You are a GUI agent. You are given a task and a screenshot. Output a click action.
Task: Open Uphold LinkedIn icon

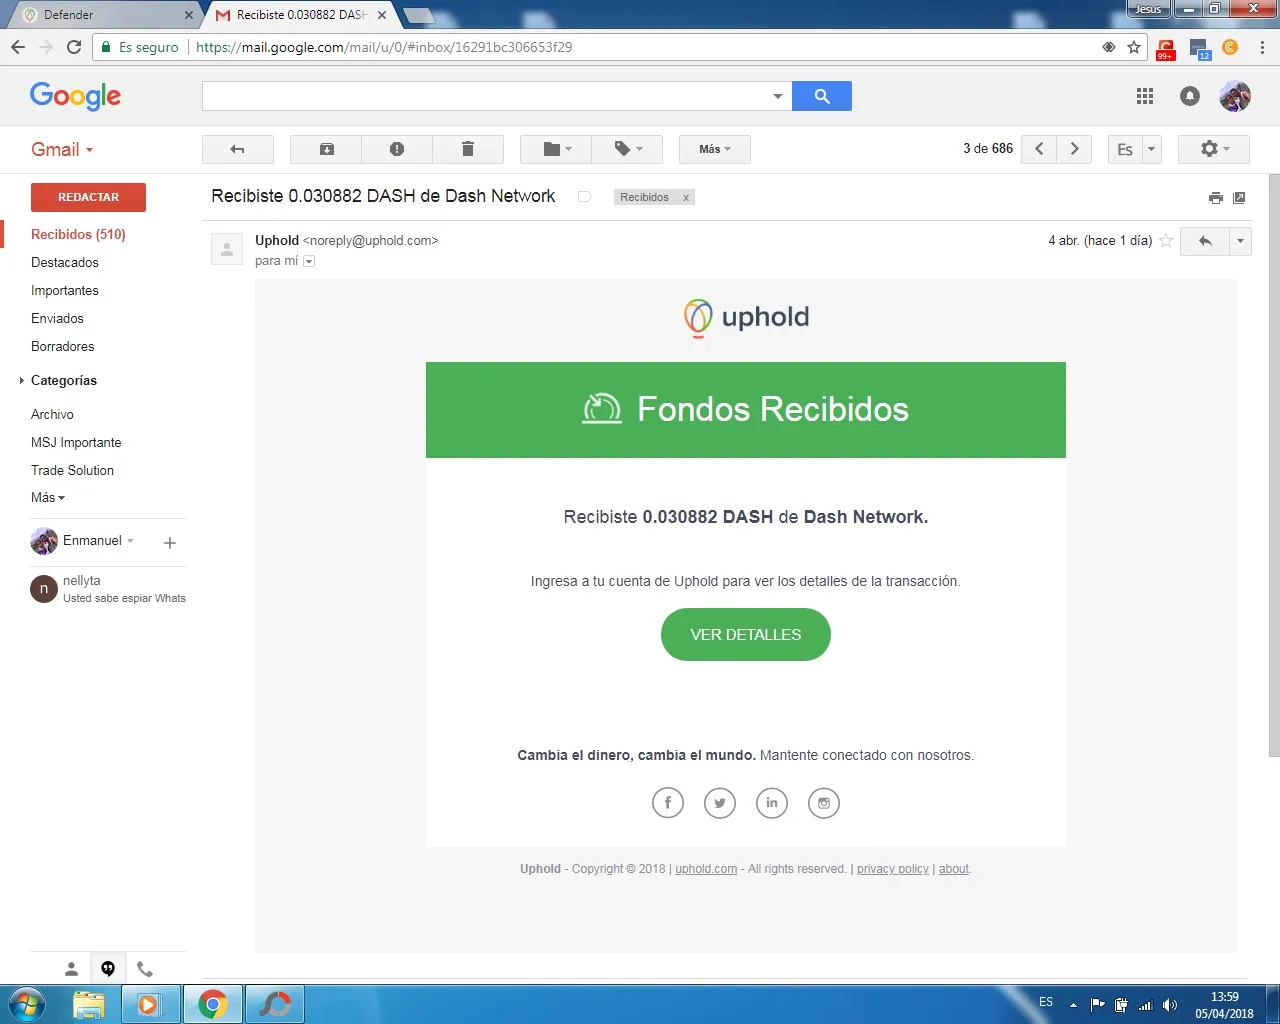(x=772, y=803)
